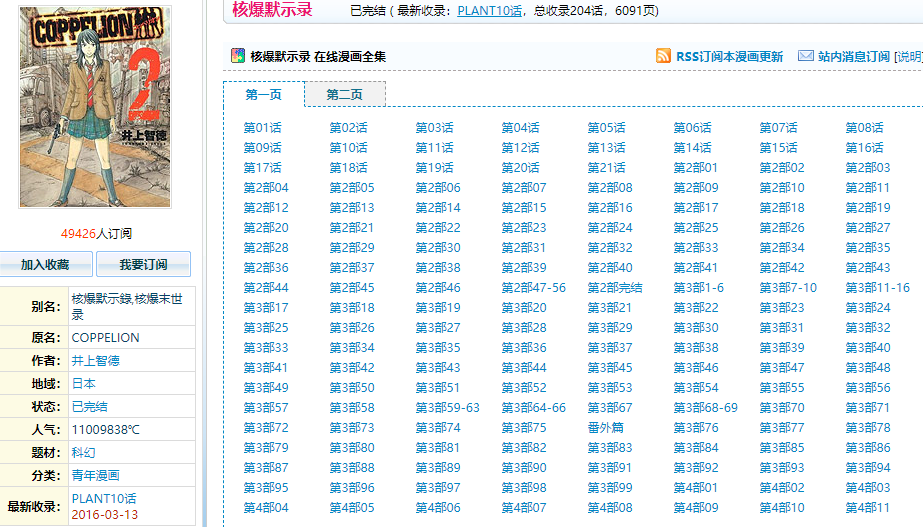
Task: Open chapter 第3部59-63
Action: 447,408
